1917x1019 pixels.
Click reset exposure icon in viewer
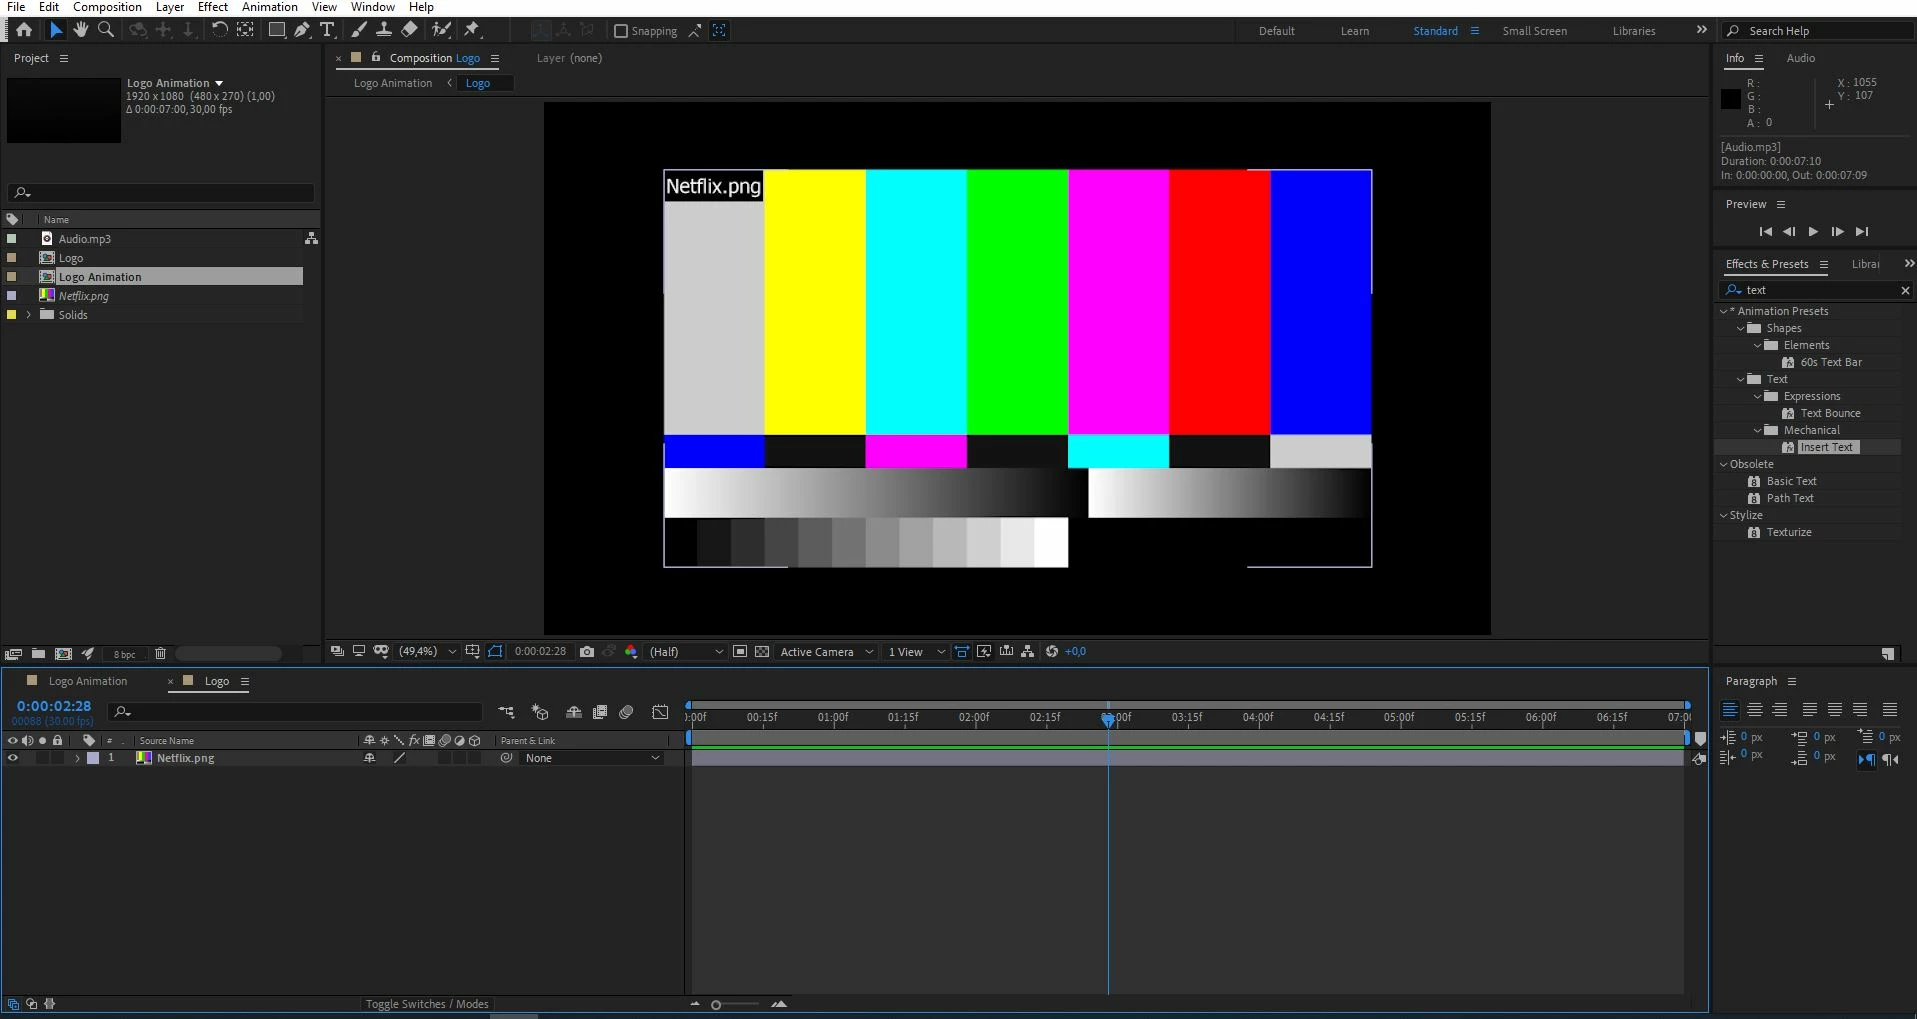click(x=1052, y=652)
